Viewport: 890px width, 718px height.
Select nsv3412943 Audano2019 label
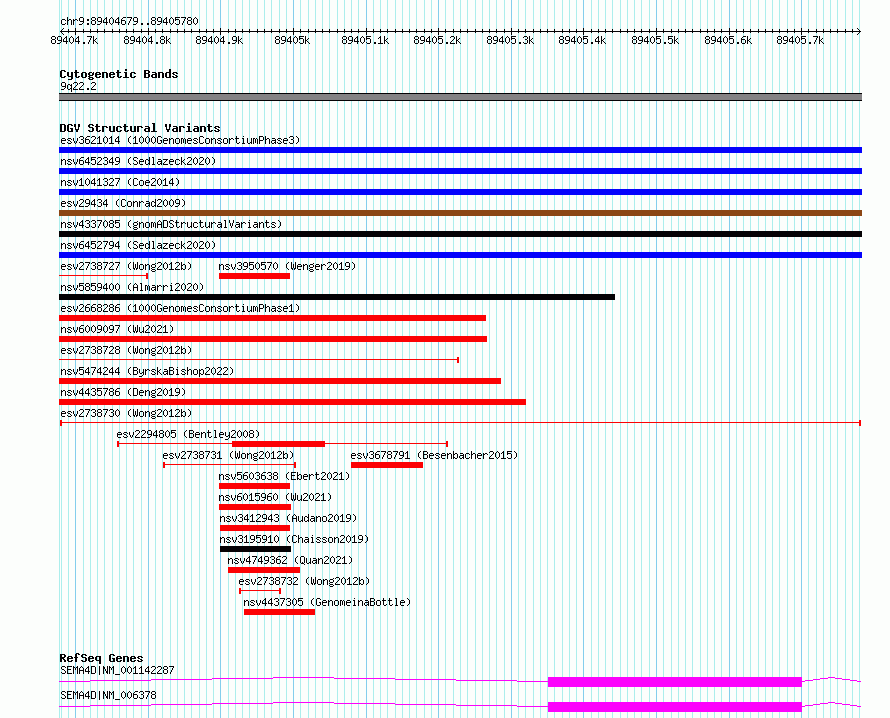point(288,518)
